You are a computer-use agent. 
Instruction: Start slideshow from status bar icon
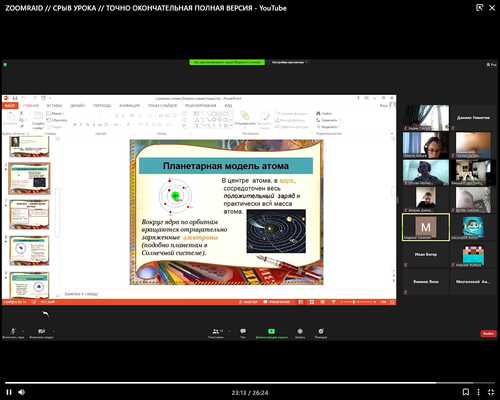(333, 302)
